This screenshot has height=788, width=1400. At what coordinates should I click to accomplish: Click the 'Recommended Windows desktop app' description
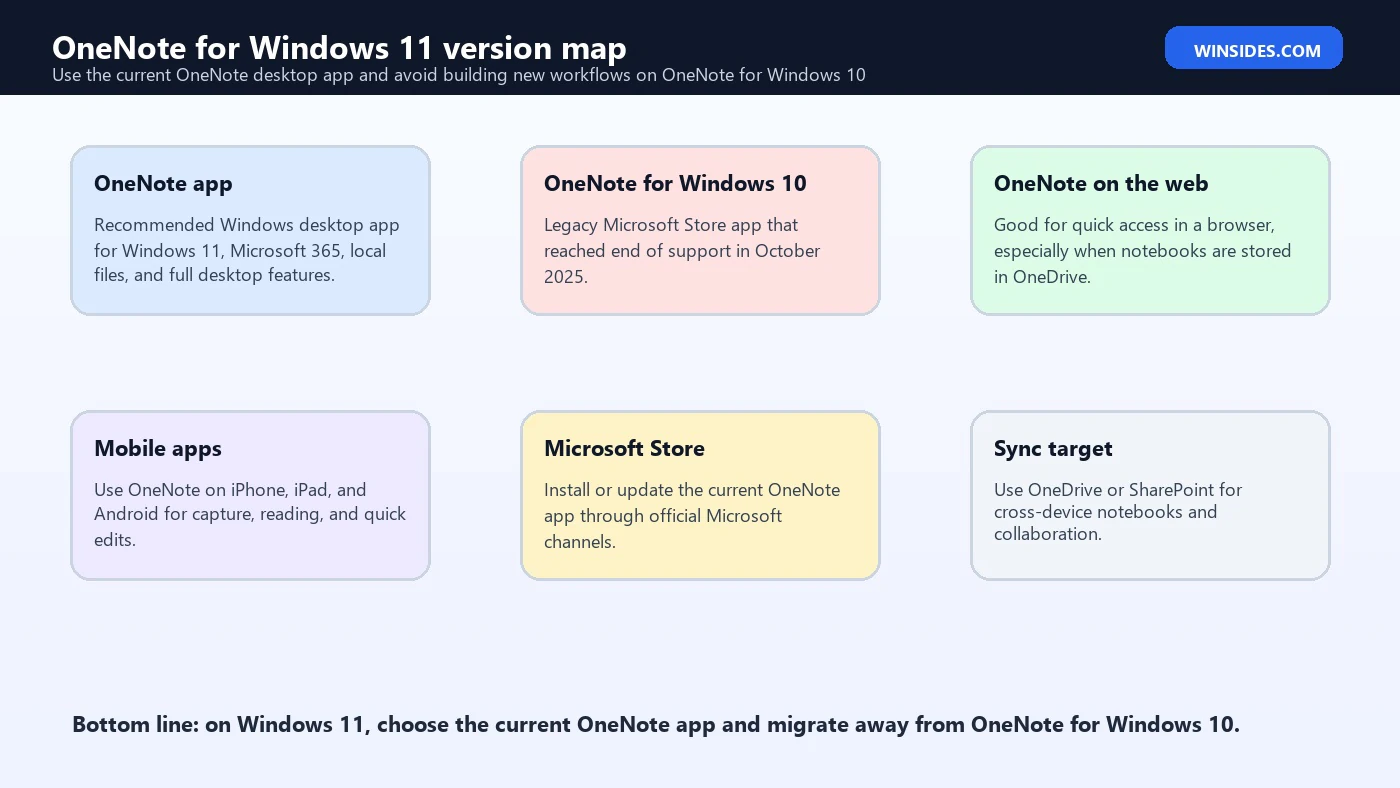247,250
